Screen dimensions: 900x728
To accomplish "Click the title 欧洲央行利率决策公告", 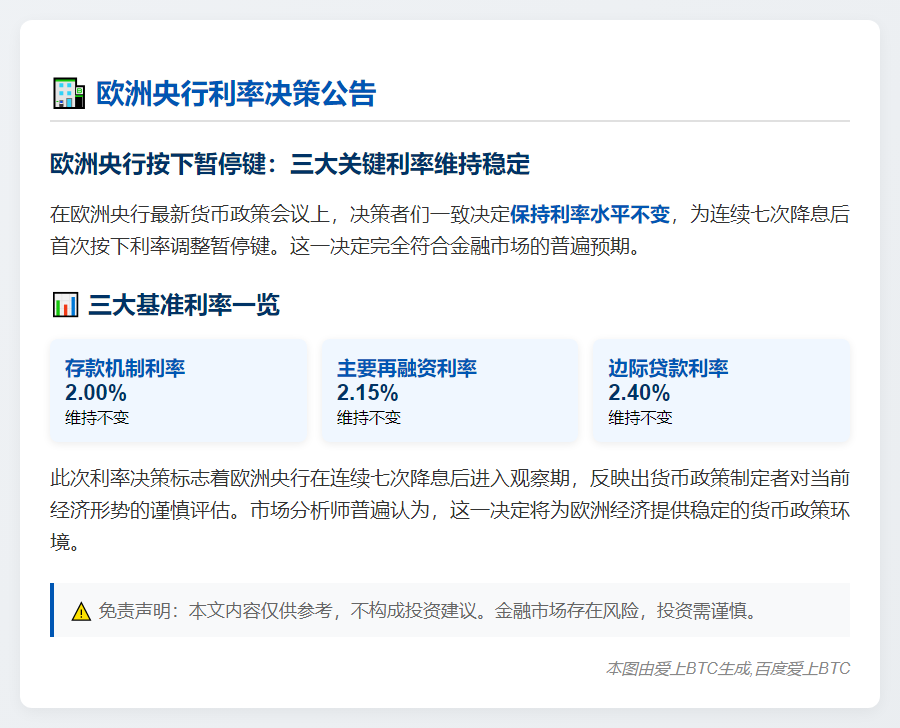I will [236, 94].
